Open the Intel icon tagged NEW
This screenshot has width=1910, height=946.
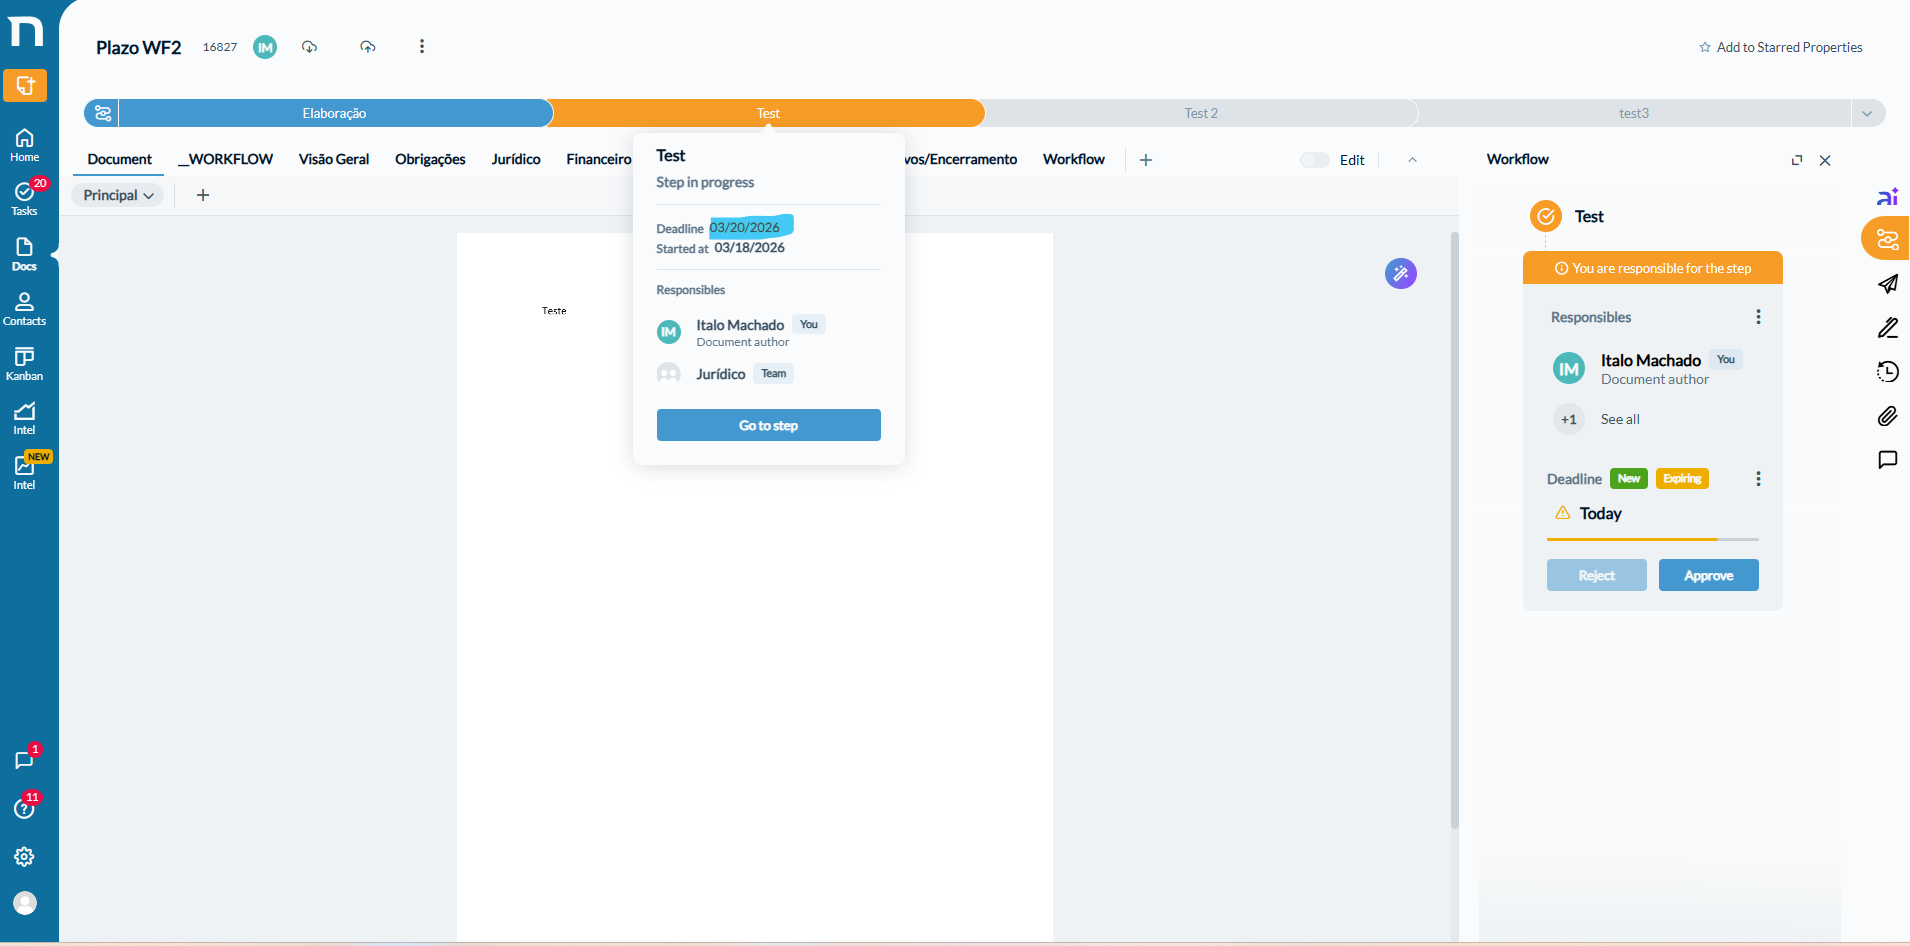point(25,472)
